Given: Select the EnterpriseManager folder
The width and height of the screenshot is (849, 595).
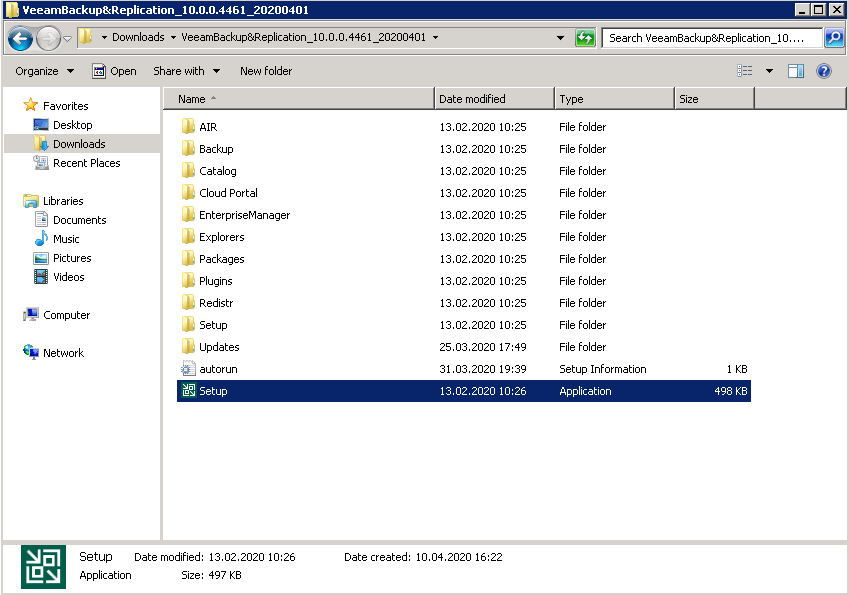Looking at the screenshot, I should (244, 215).
